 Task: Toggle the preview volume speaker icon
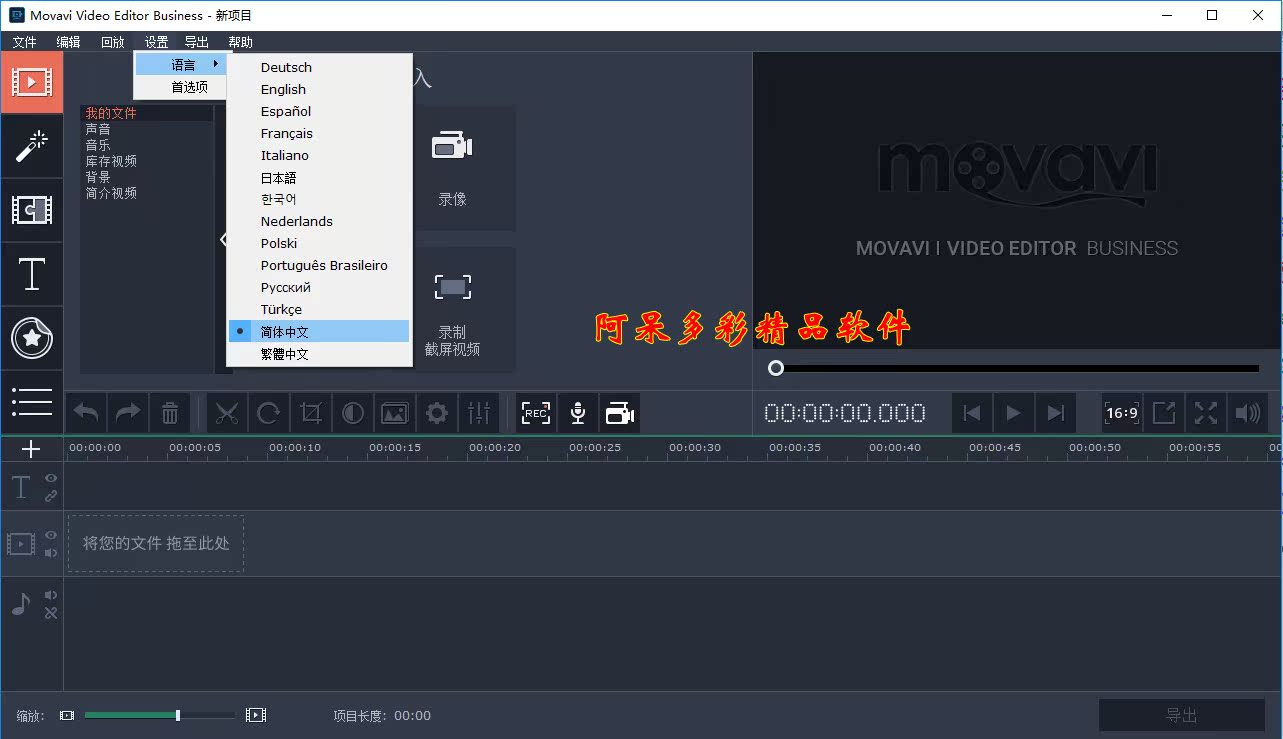click(x=1248, y=413)
